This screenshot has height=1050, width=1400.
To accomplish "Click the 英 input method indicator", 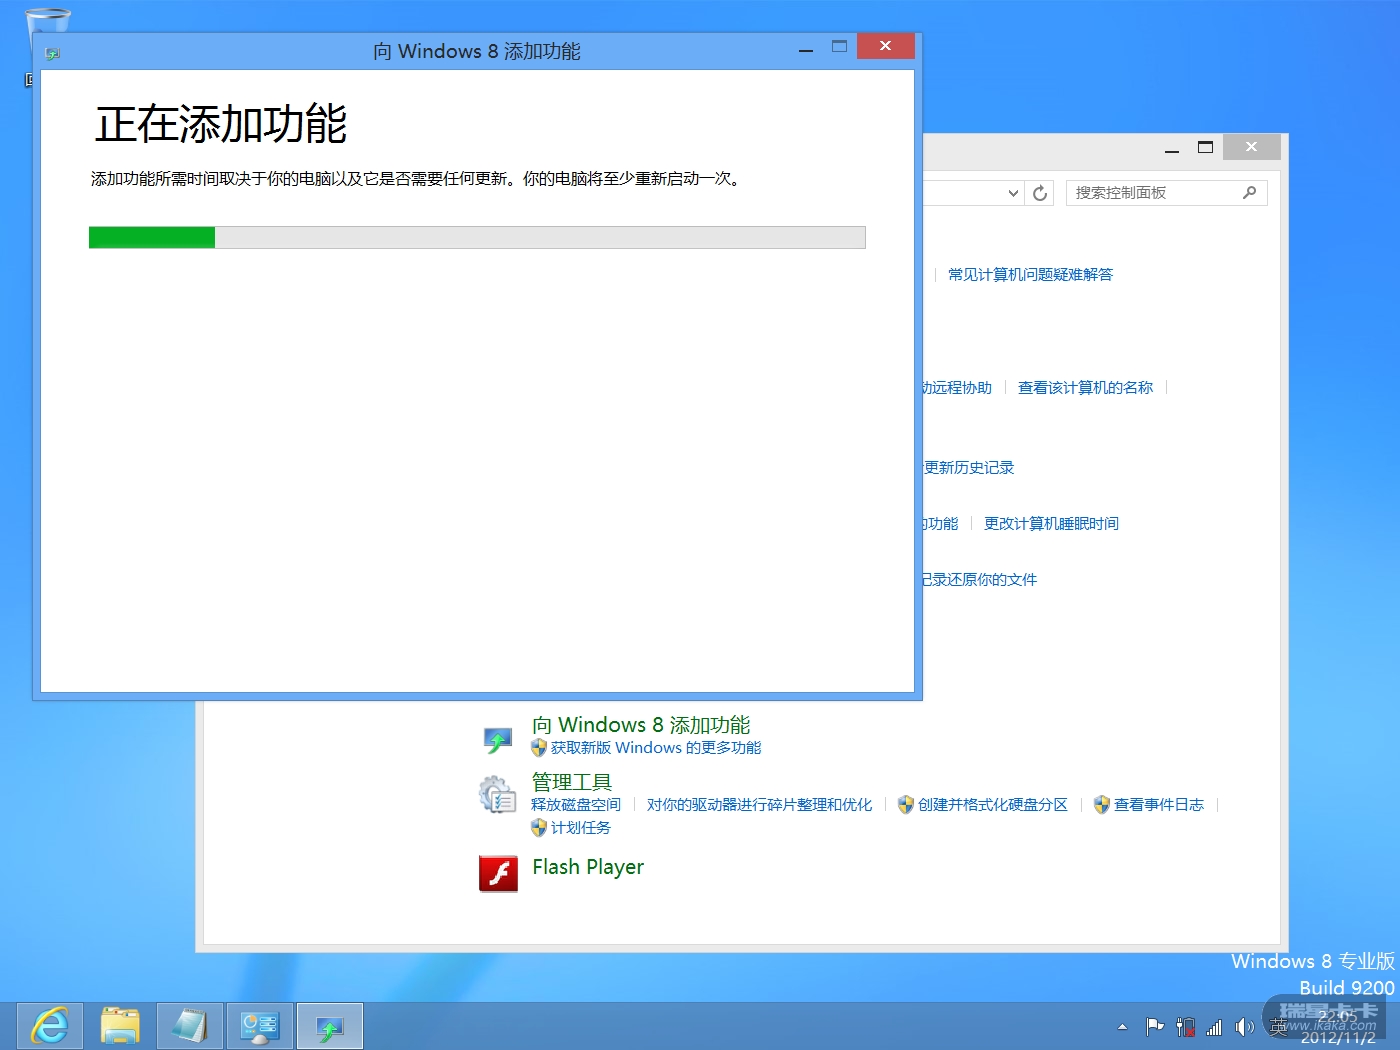I will [x=1278, y=1027].
